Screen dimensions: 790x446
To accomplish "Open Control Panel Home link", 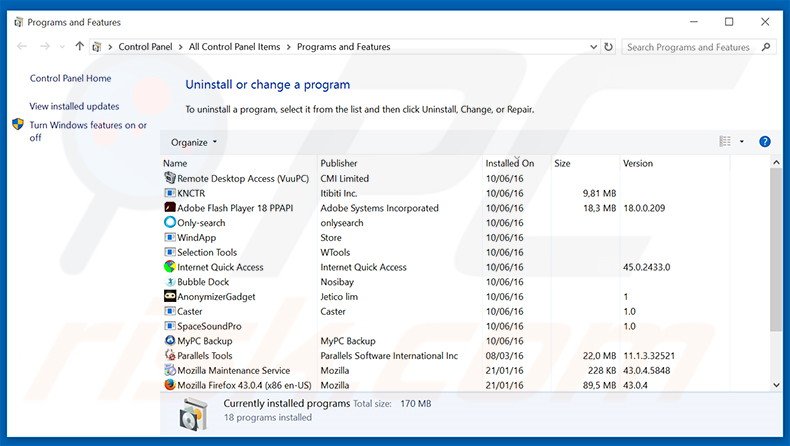I will pos(70,78).
